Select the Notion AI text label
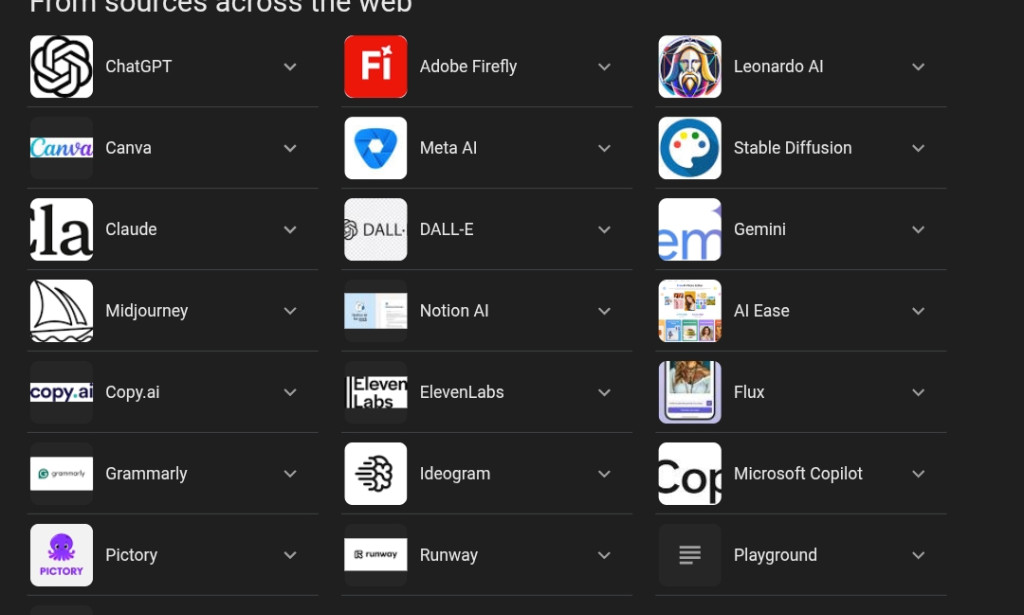Screen dimensions: 1024x615 tap(454, 311)
